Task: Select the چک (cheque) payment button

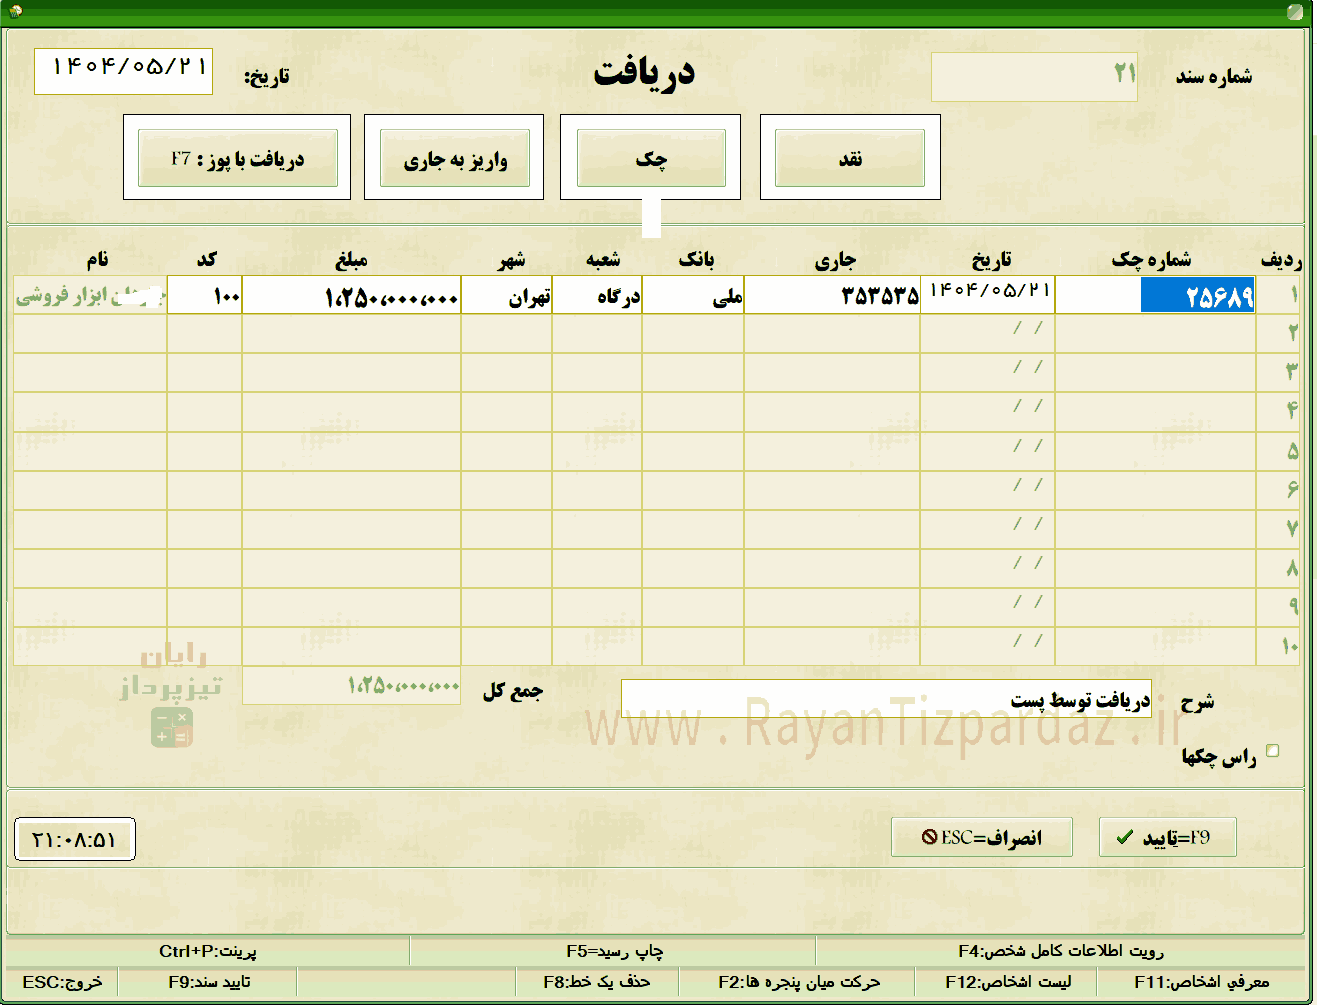Action: tap(651, 159)
